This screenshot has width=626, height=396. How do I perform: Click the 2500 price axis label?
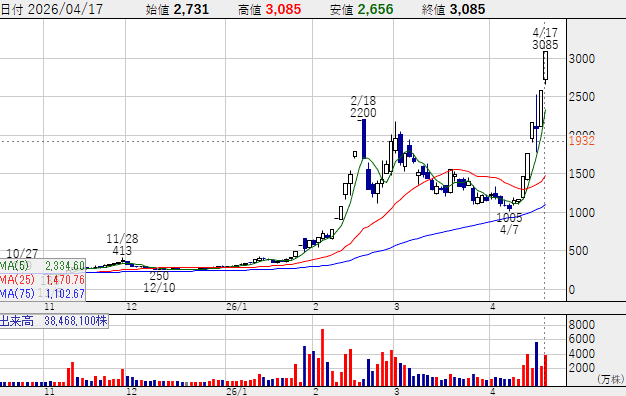582,97
